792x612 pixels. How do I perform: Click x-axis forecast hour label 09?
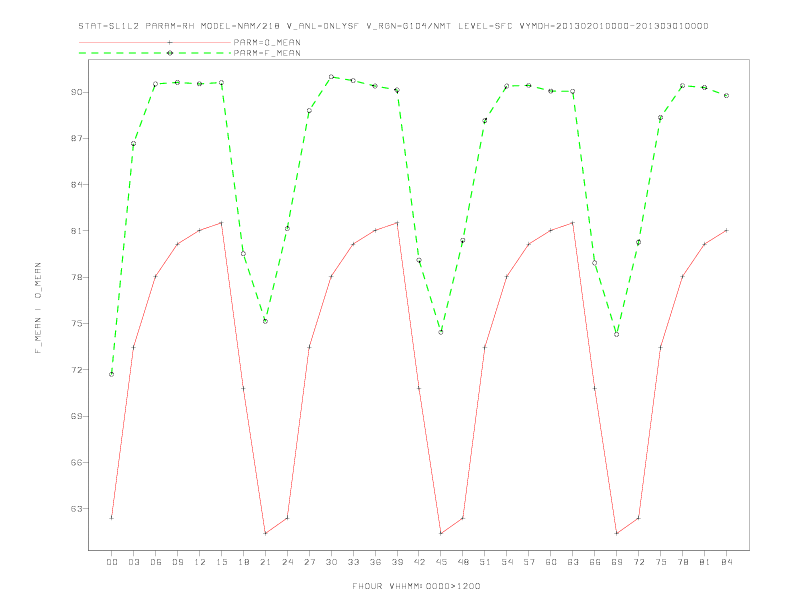pos(177,562)
